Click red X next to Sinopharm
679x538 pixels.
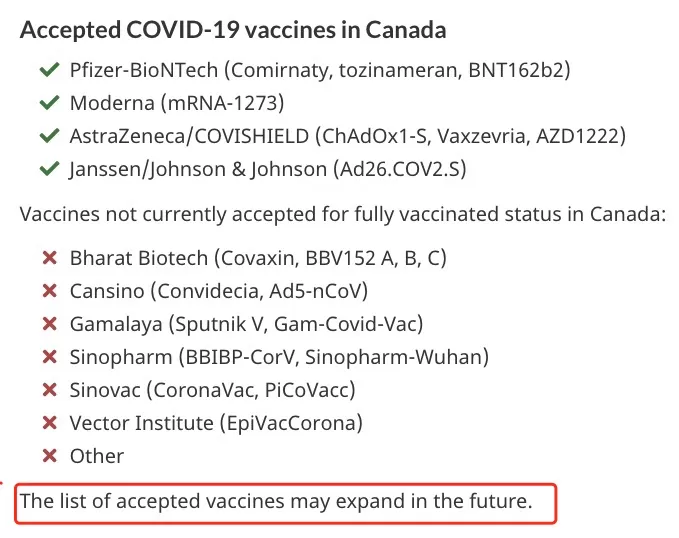coord(50,357)
